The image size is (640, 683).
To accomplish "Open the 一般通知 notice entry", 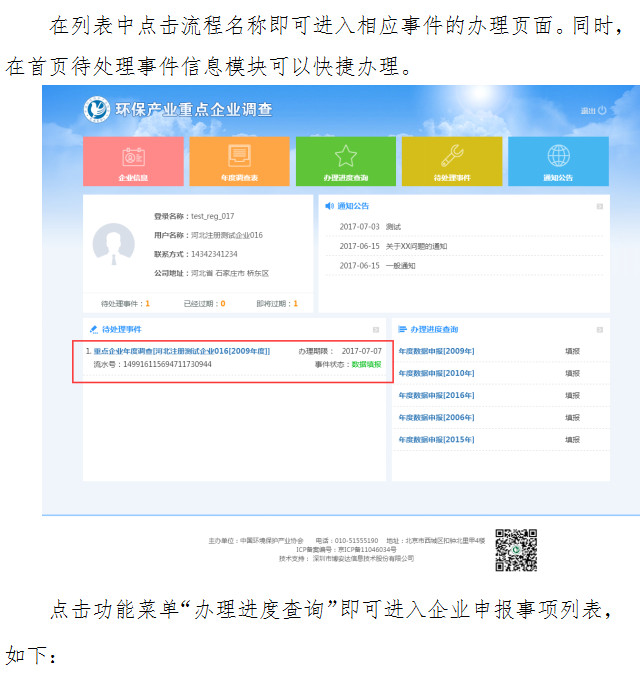I will click(x=400, y=265).
